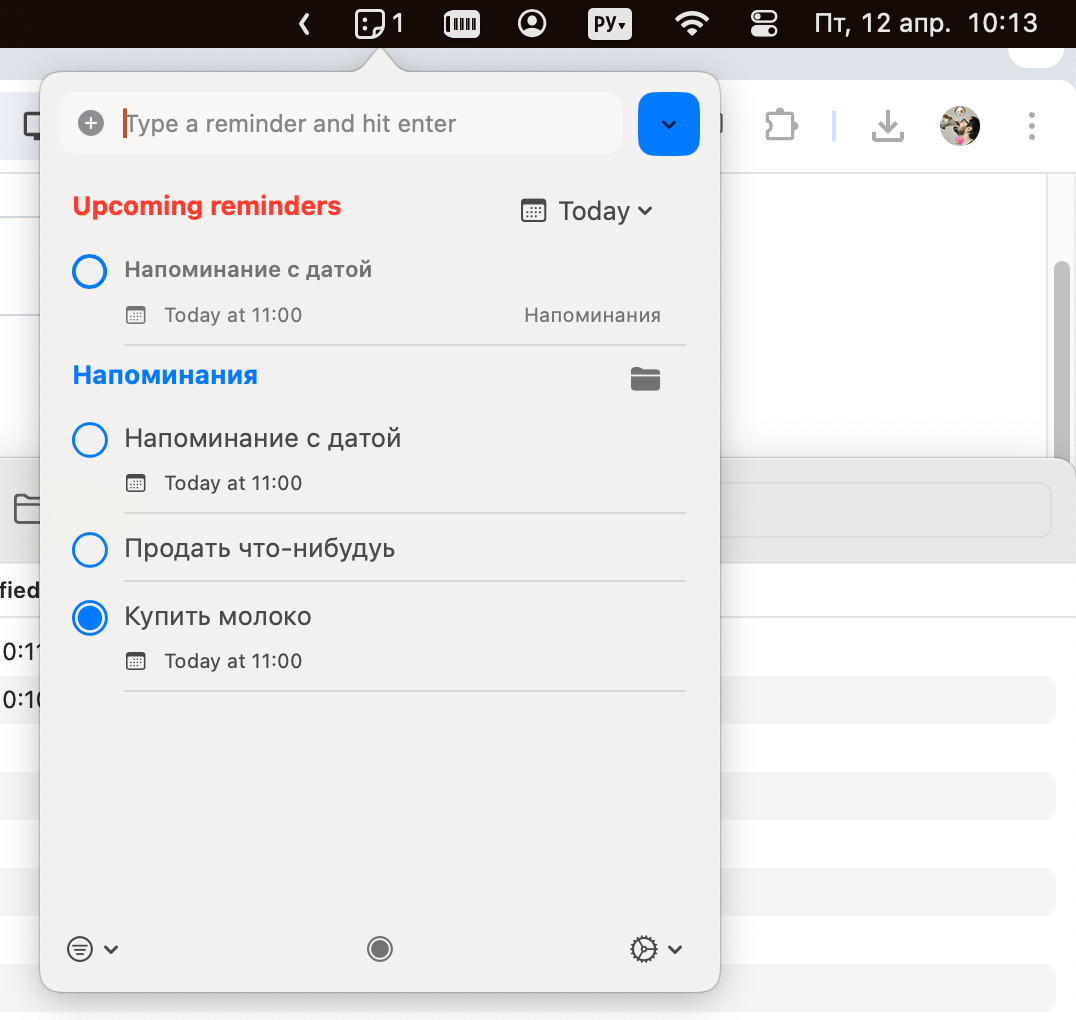Screen dimensions: 1076x1020
Task: Mark 'Продать что-нибудуь' as complete
Action: click(89, 549)
